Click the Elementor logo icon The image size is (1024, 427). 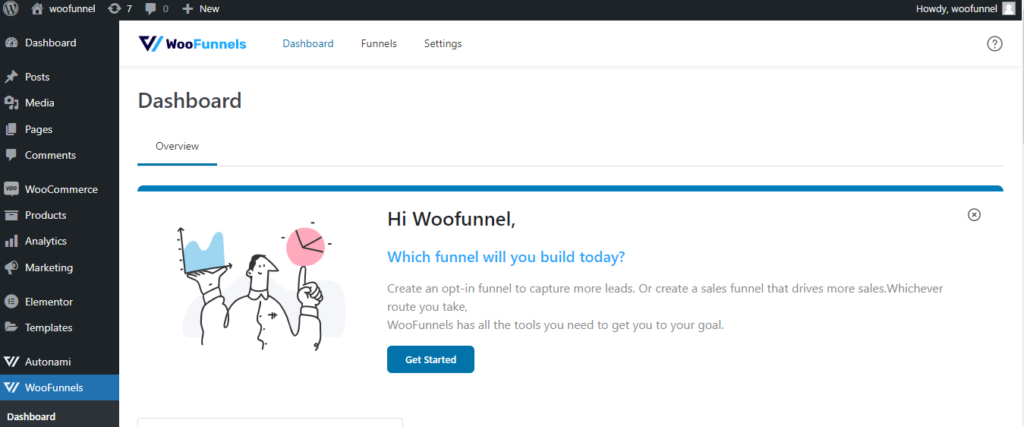[11, 302]
